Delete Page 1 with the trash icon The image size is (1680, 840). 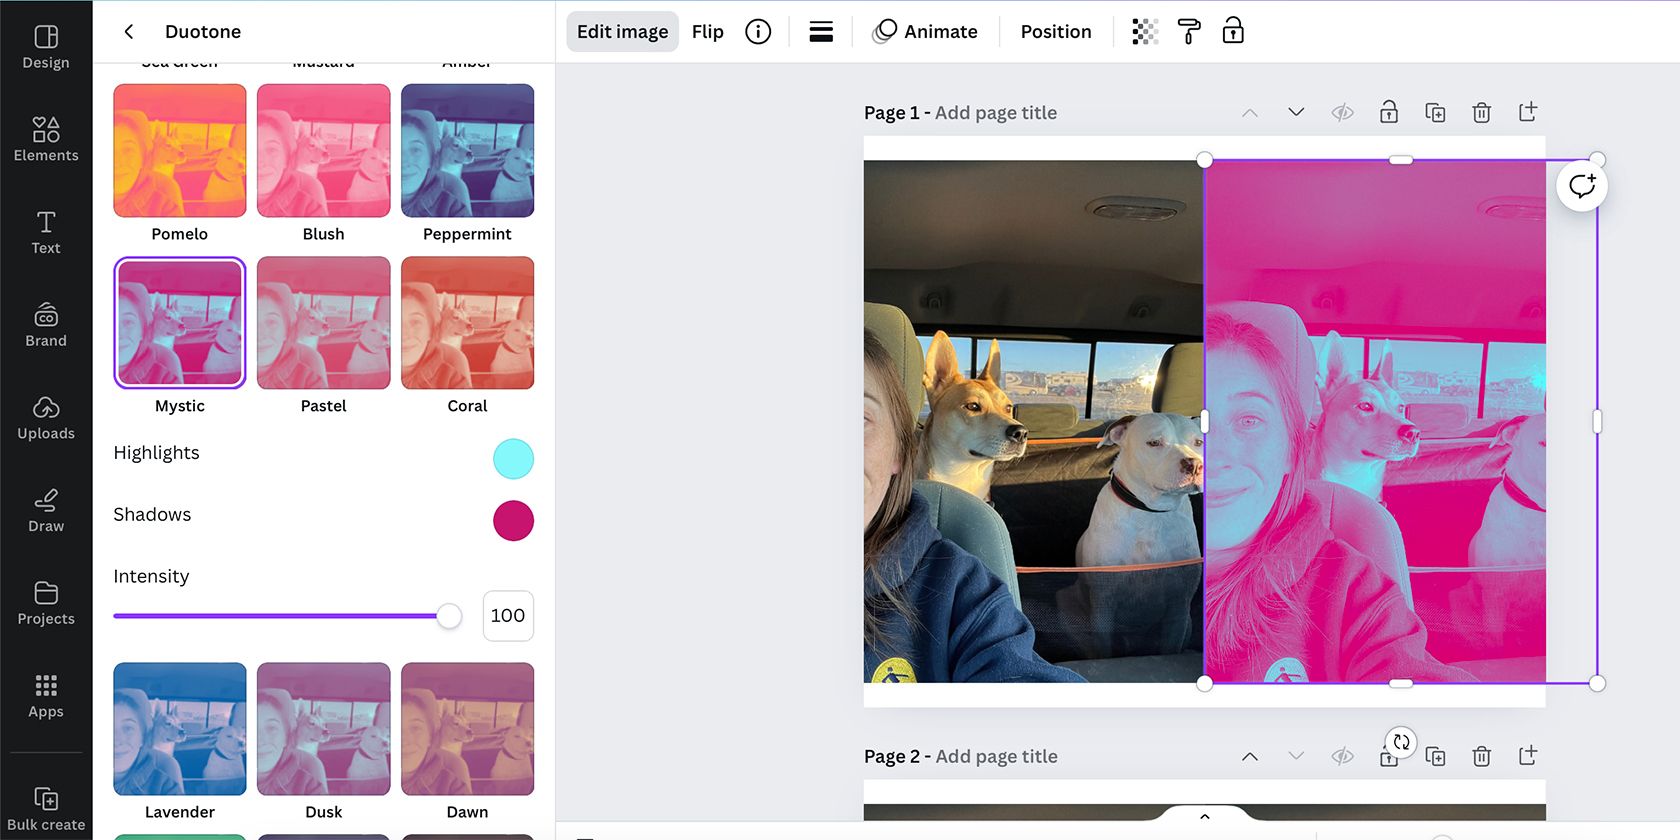click(x=1481, y=113)
